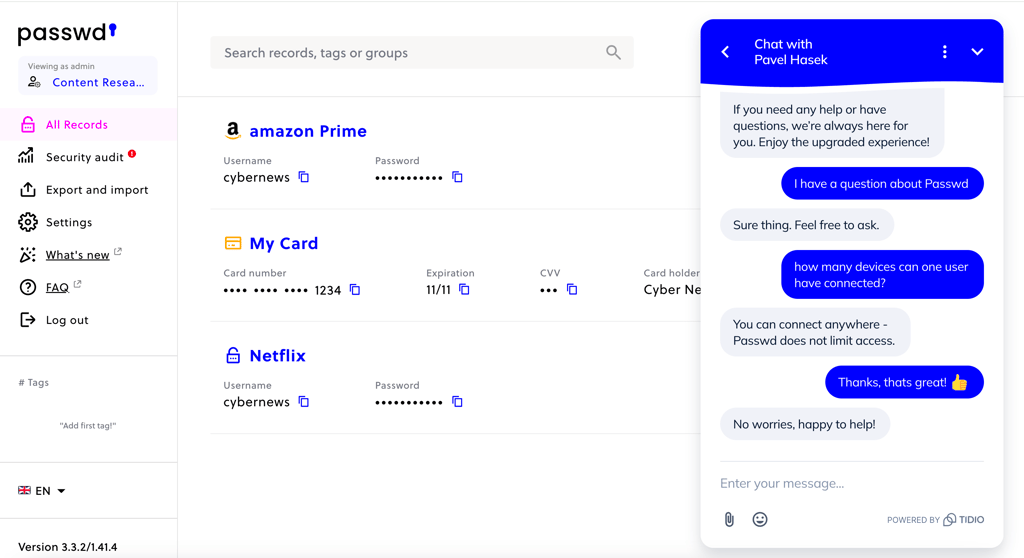This screenshot has width=1024, height=558.
Task: Open Settings from the sidebar
Action: [x=69, y=222]
